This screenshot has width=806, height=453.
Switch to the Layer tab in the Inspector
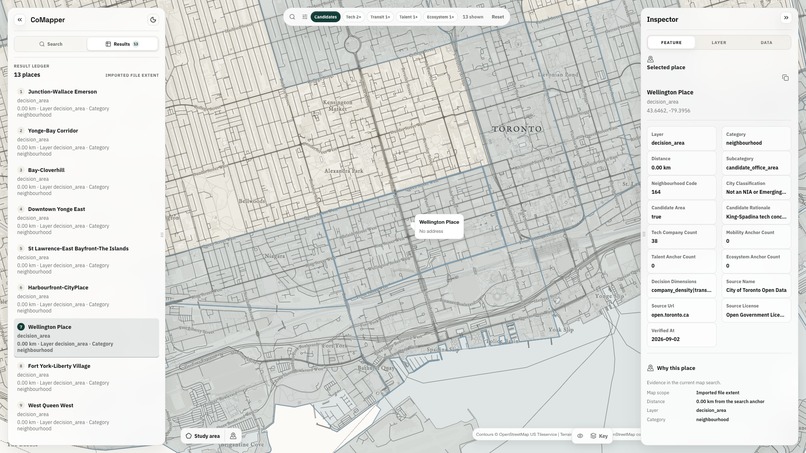click(719, 43)
